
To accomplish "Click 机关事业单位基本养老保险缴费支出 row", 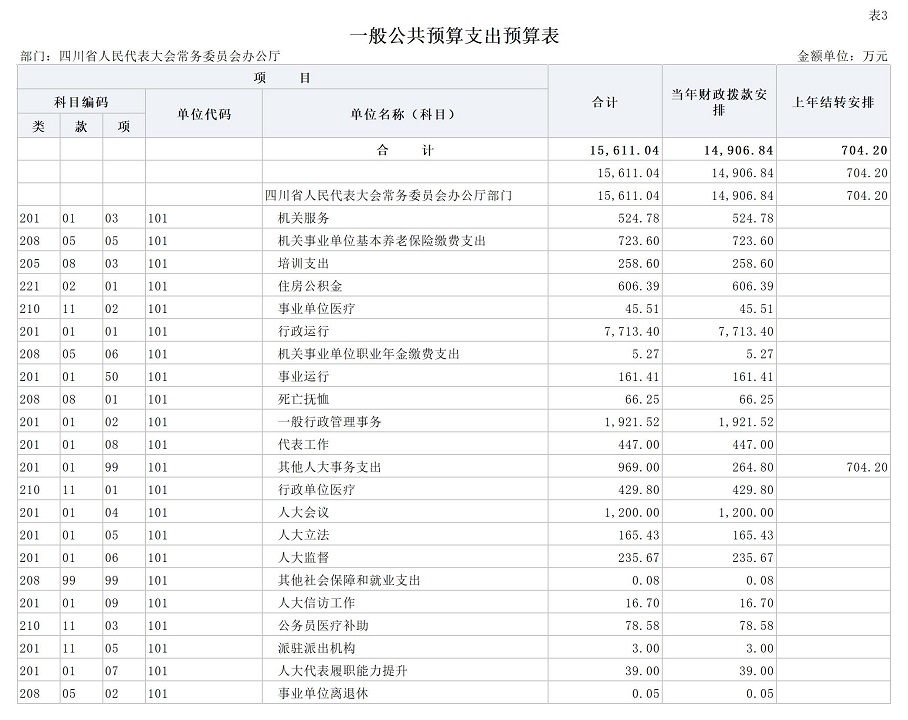I will [382, 240].
